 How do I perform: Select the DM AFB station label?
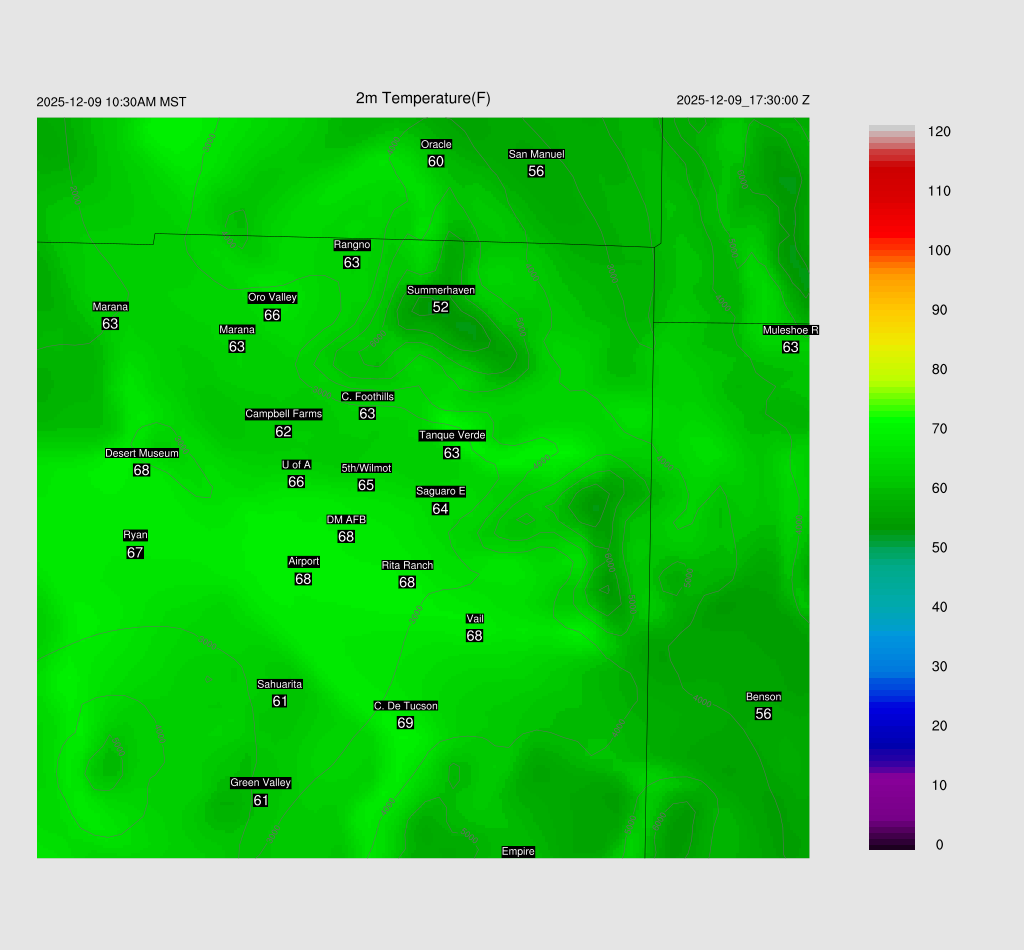tap(346, 519)
